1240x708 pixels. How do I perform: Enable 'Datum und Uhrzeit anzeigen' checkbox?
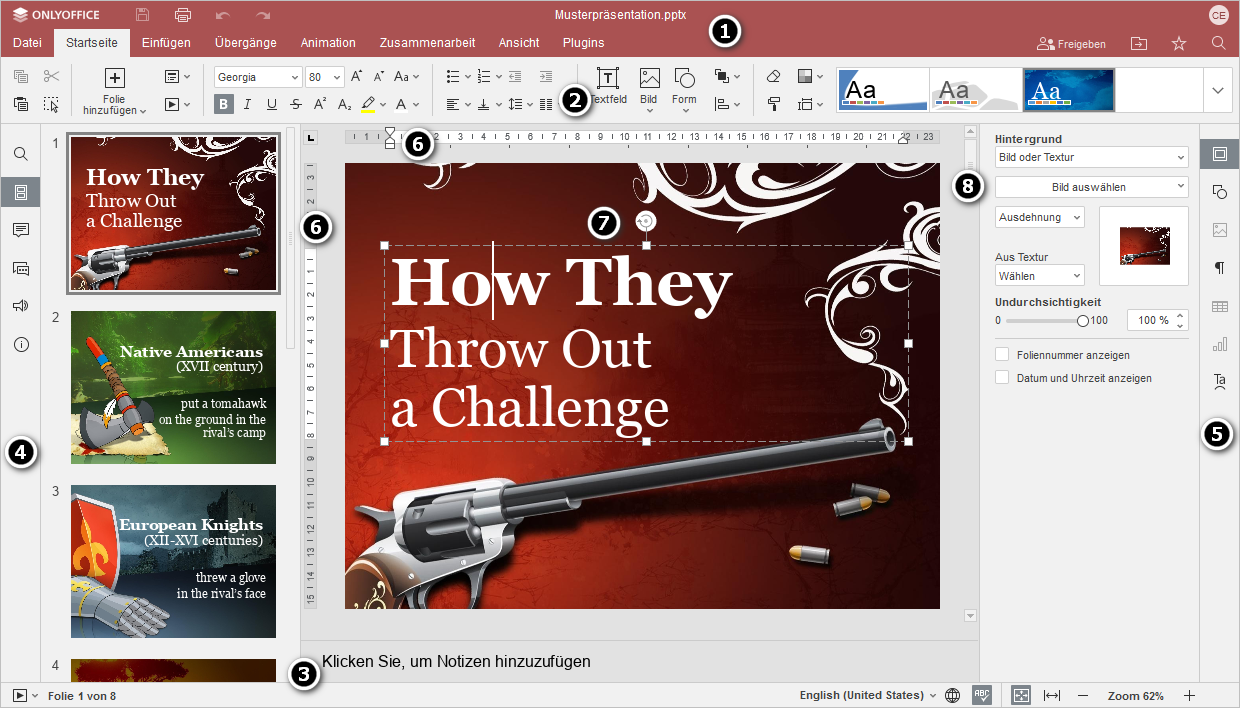1002,378
